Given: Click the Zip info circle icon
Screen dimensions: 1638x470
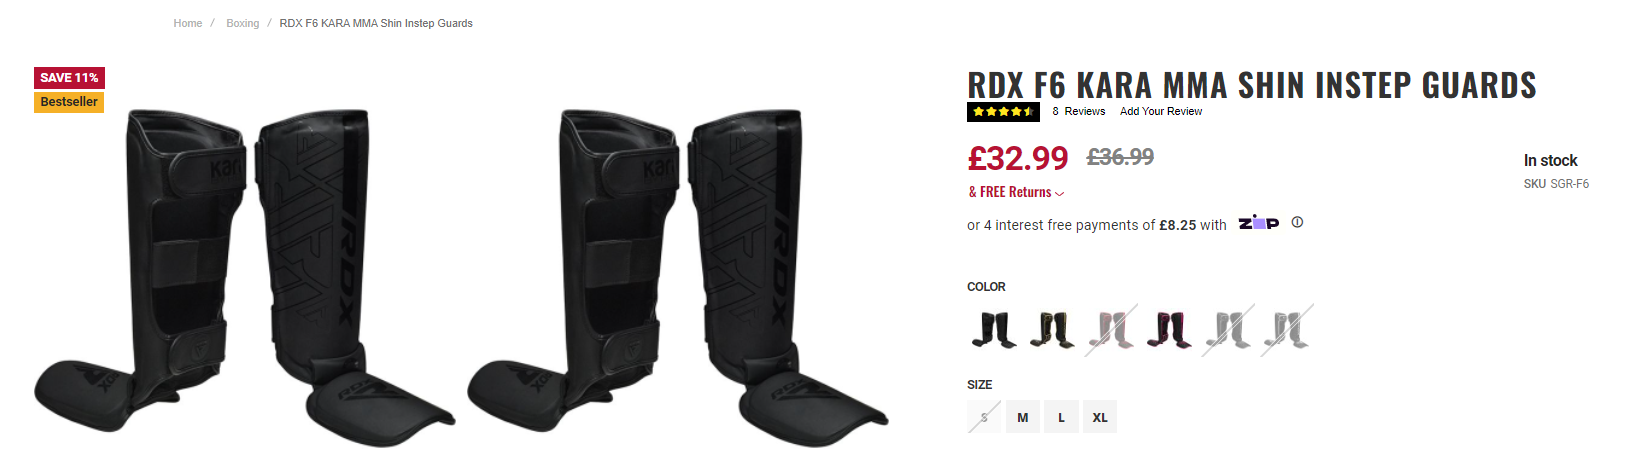Looking at the screenshot, I should point(1297,222).
